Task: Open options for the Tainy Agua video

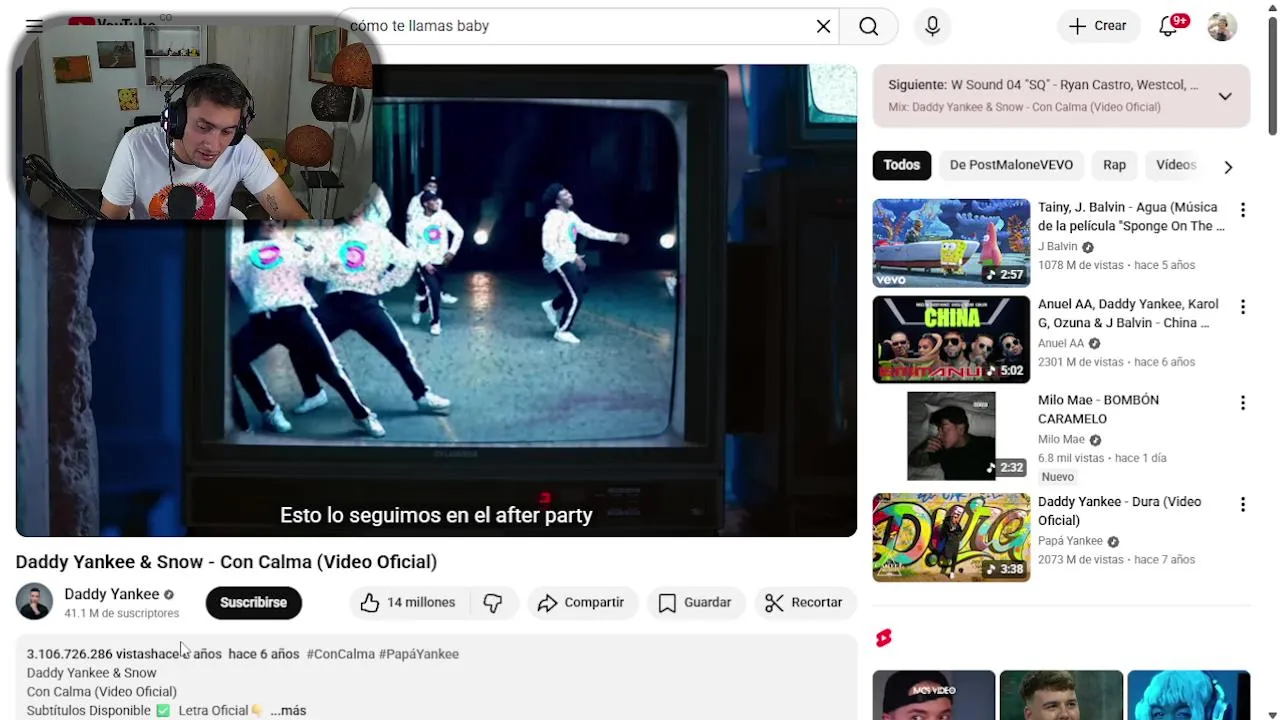Action: [x=1242, y=210]
